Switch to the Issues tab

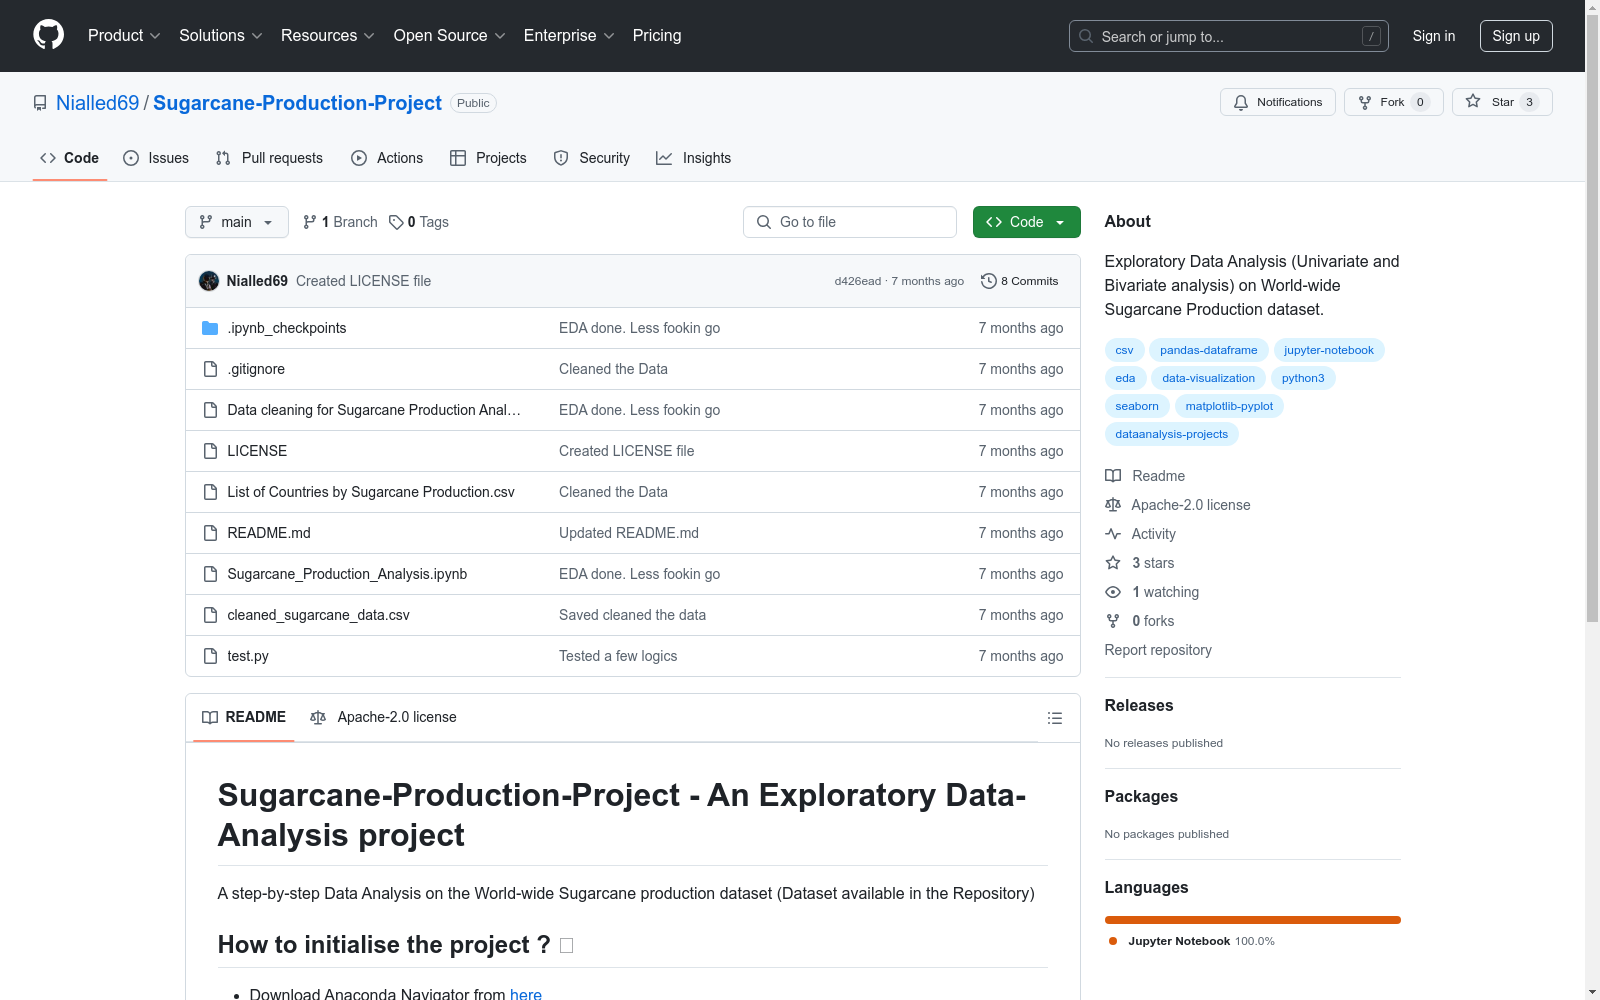156,158
